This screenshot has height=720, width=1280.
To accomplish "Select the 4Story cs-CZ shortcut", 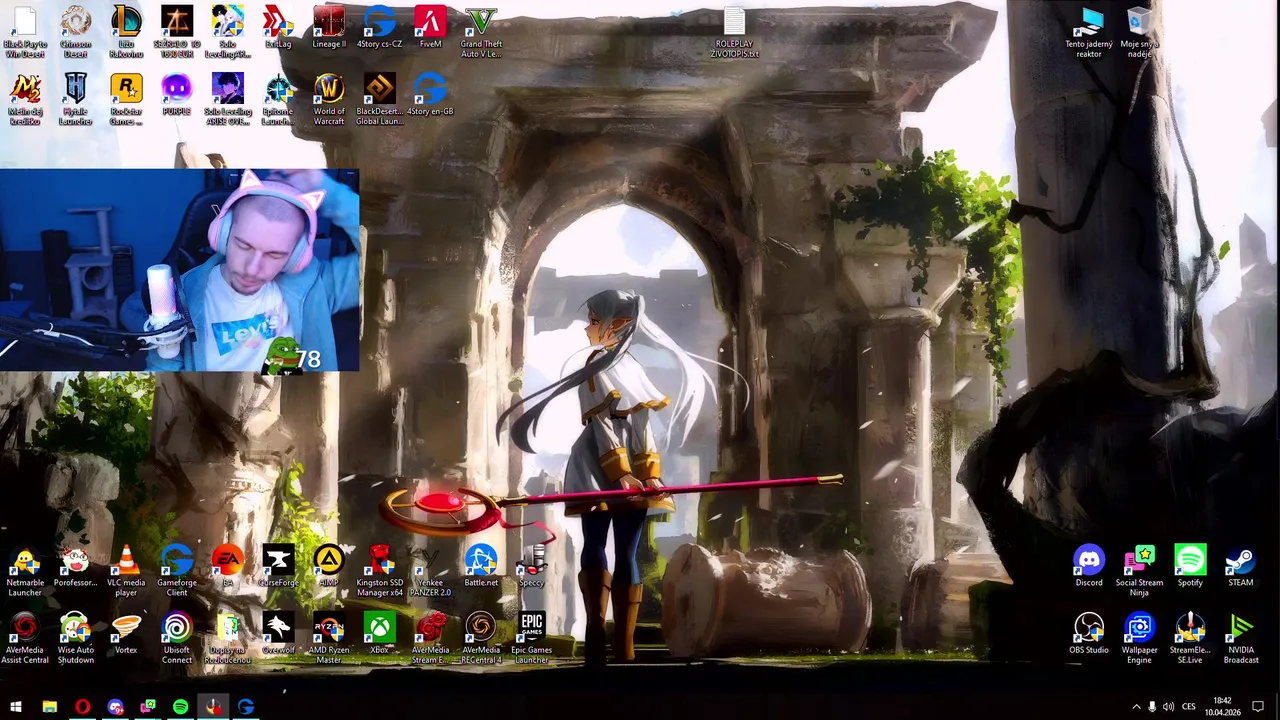I will click(379, 27).
